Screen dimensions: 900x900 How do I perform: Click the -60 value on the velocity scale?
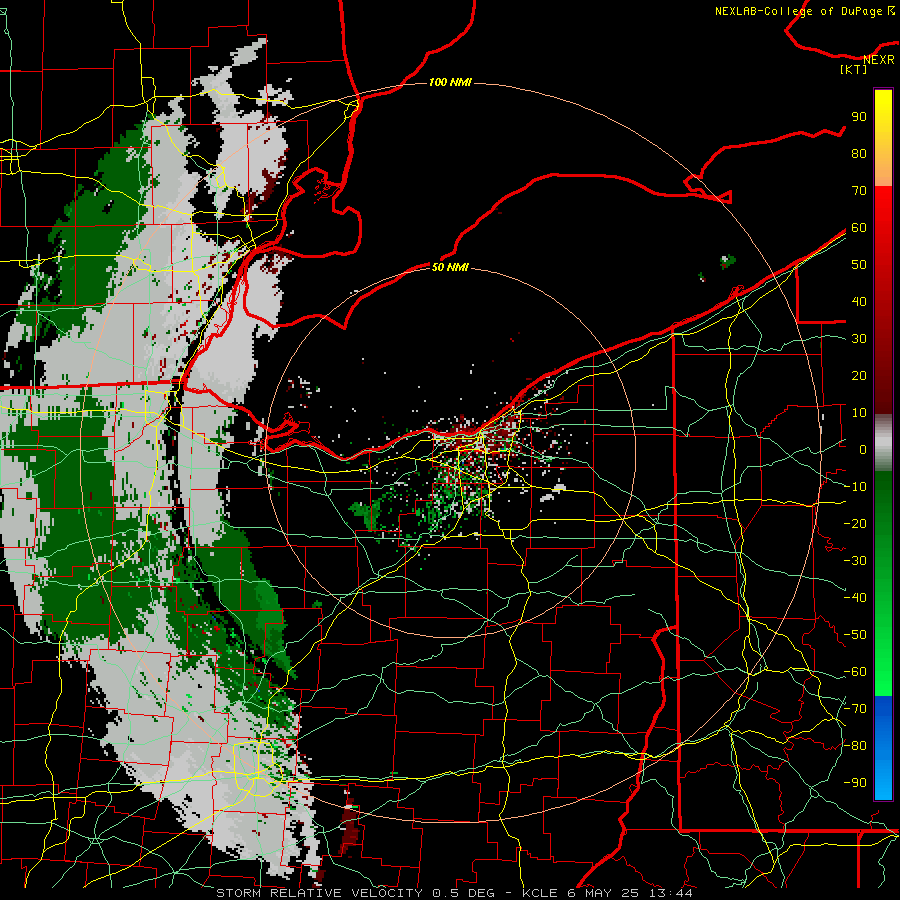click(x=855, y=672)
